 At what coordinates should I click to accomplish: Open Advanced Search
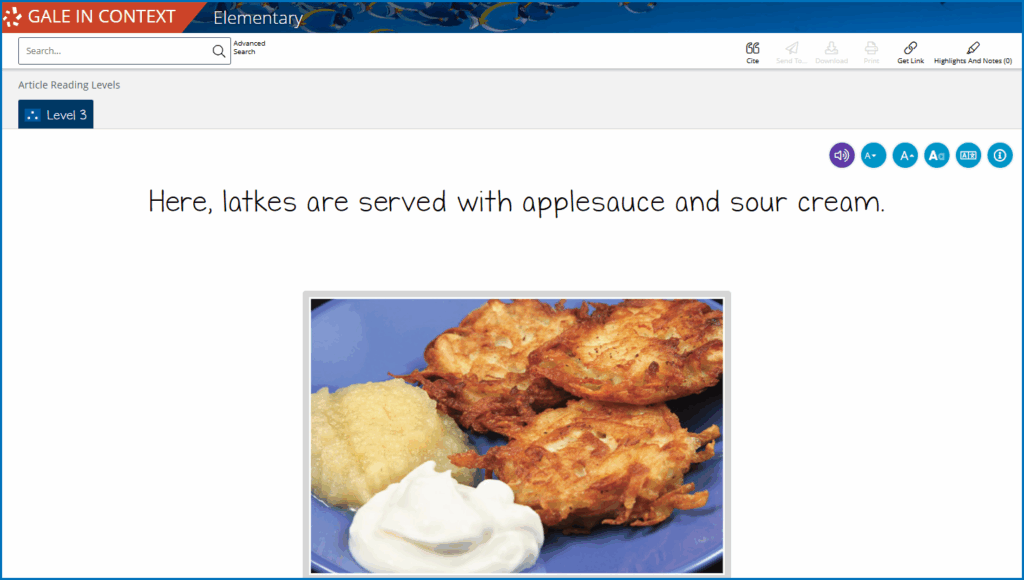pyautogui.click(x=249, y=47)
